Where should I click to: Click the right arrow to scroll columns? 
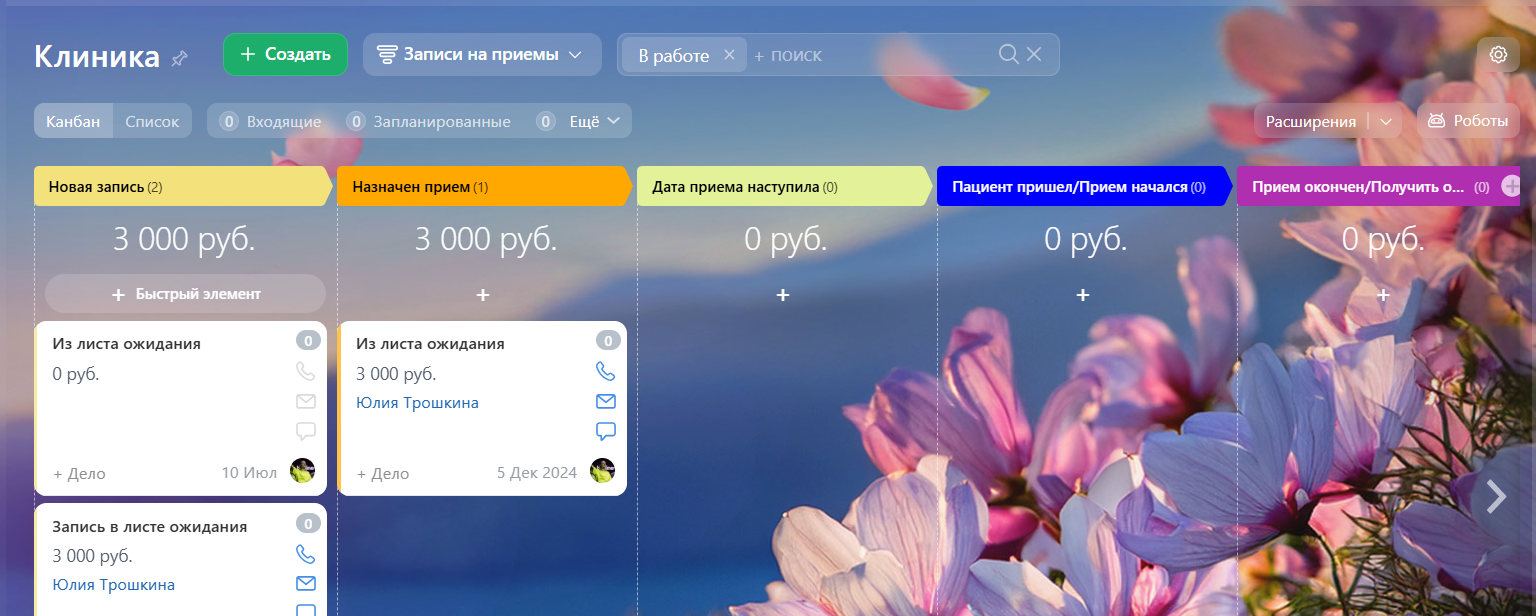[x=1495, y=496]
